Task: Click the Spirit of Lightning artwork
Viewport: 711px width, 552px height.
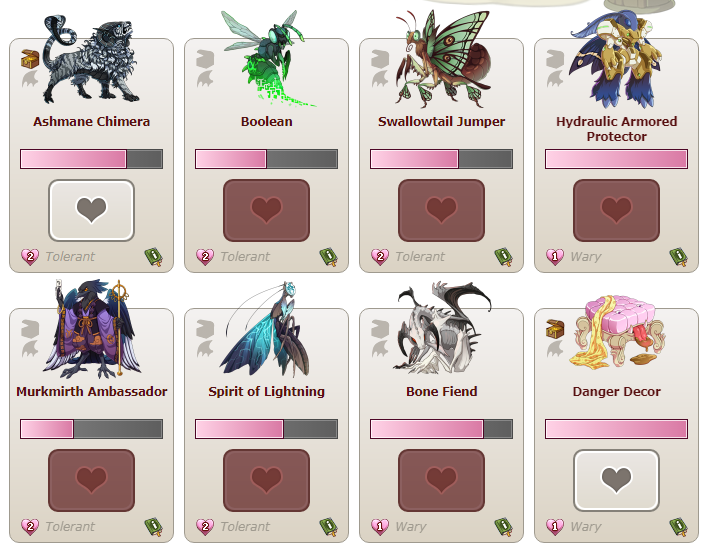Action: click(267, 330)
